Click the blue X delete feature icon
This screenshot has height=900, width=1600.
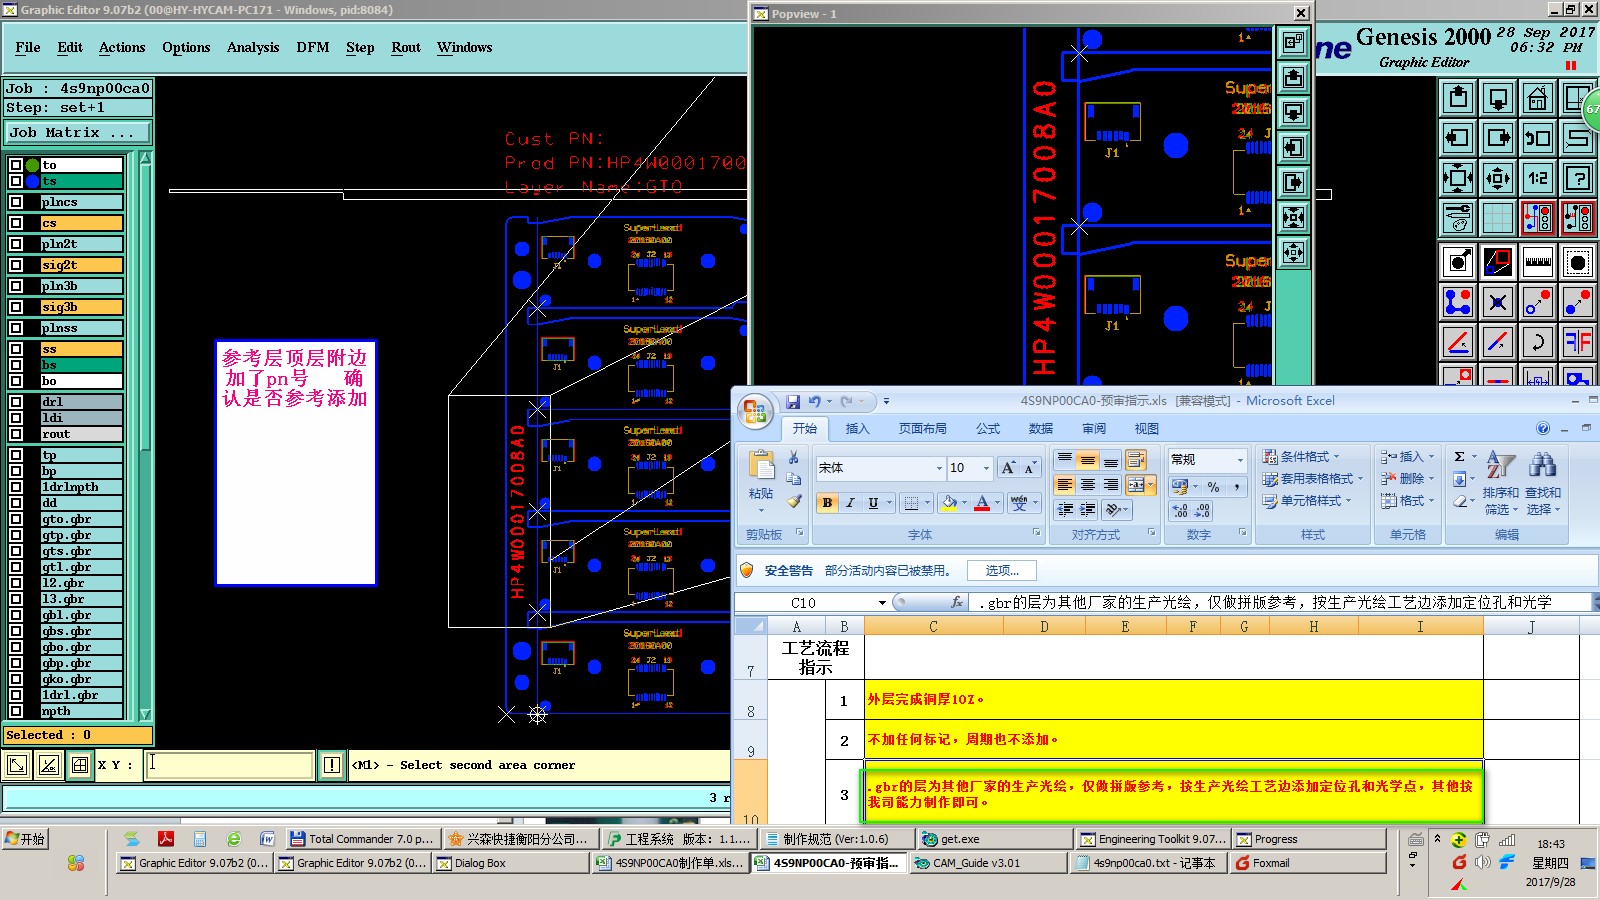[1498, 301]
